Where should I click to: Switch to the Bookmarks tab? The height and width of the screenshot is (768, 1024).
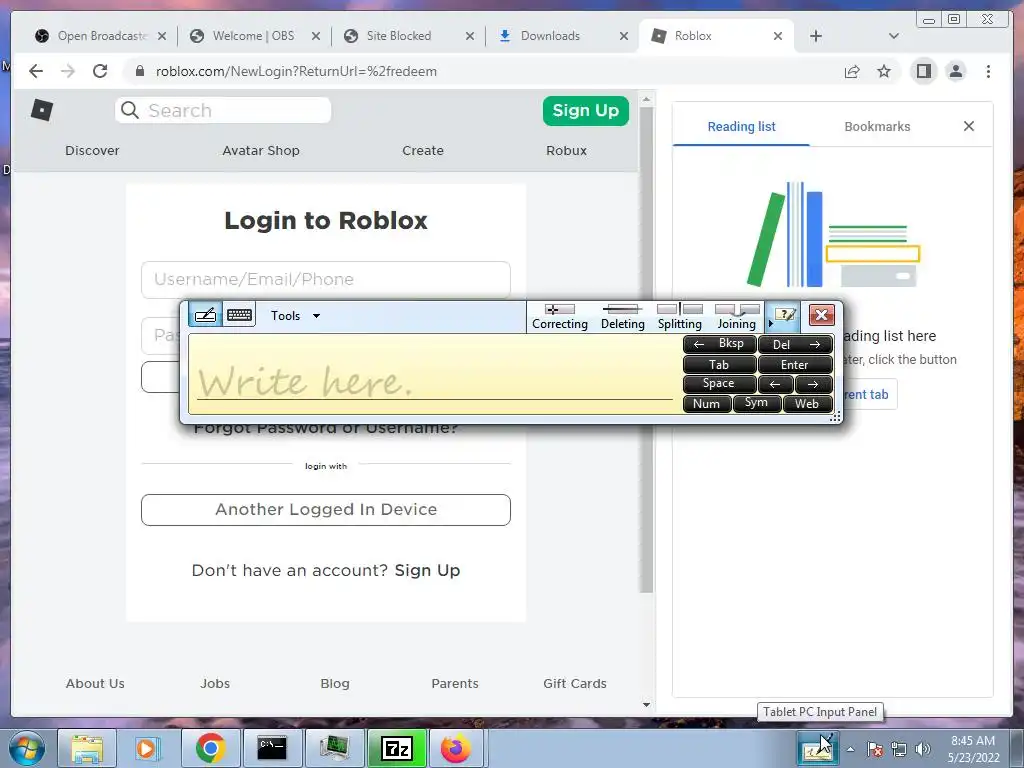[x=877, y=127]
